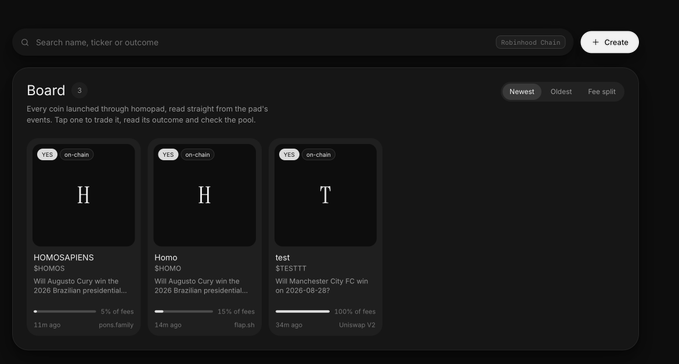Click the $HOMOS ticker
Screen dimensions: 679x364
[x=49, y=268]
